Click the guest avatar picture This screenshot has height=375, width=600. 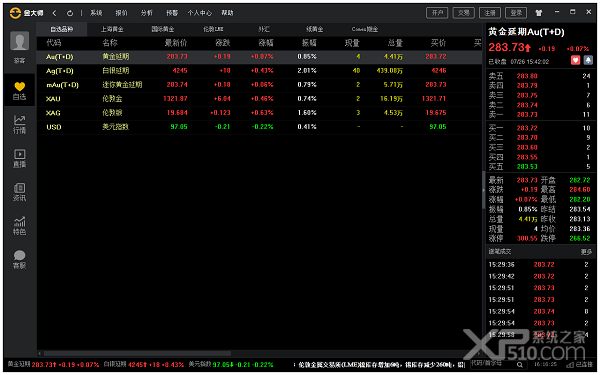click(x=20, y=41)
